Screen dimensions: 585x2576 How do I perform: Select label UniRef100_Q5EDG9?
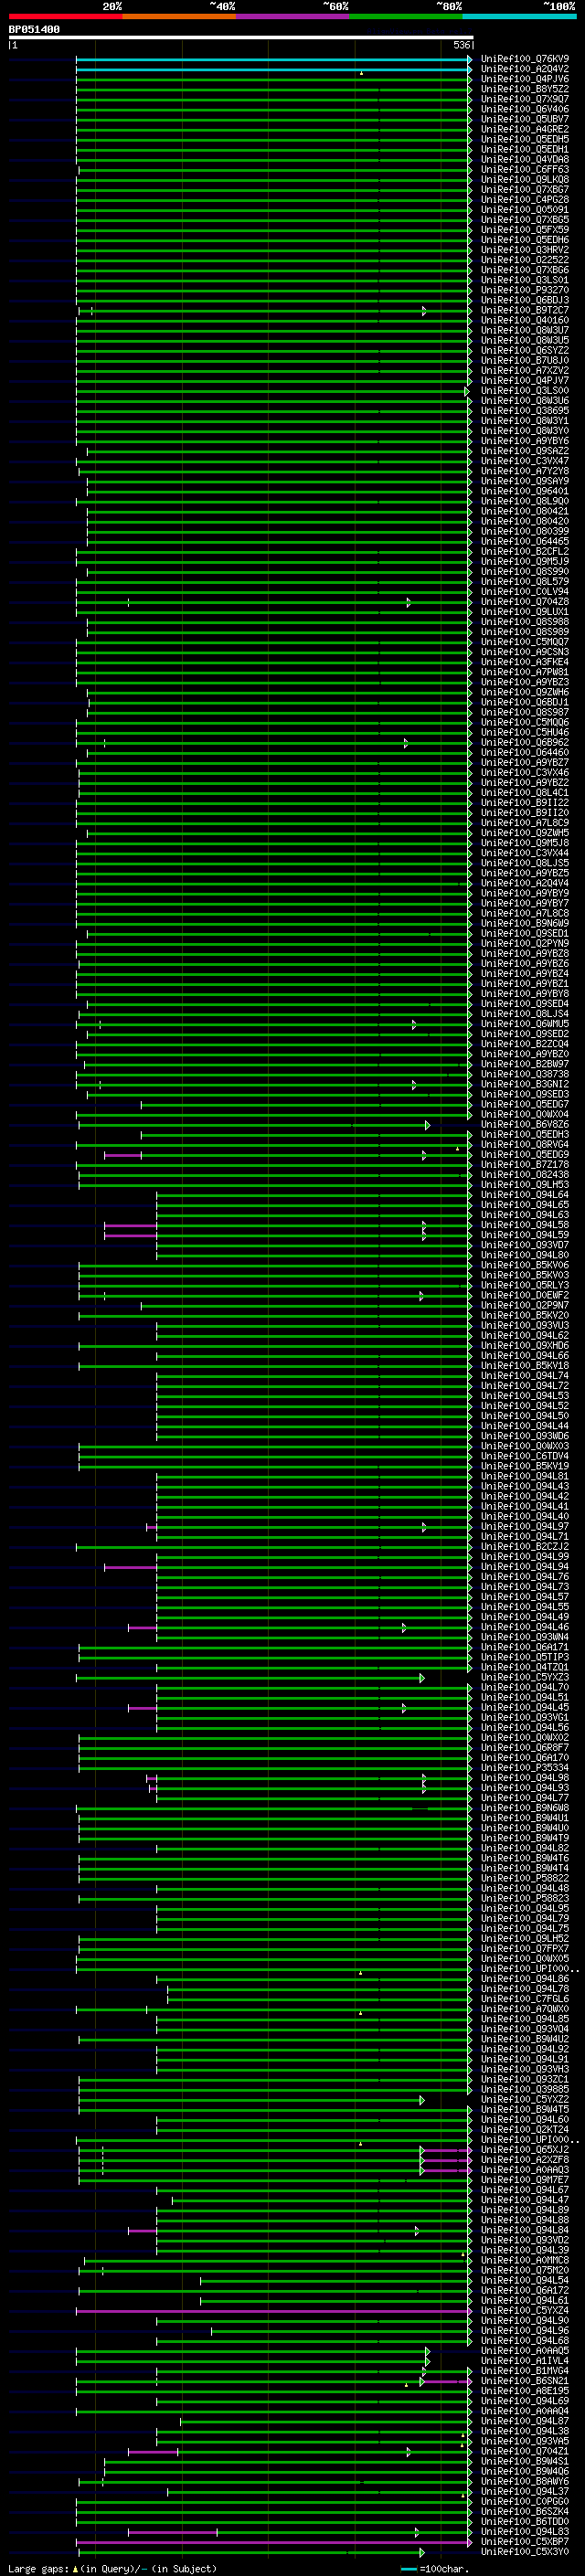tap(525, 1155)
